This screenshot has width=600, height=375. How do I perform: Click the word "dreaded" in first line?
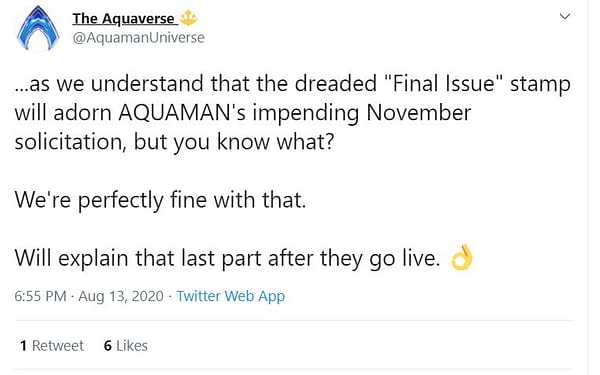336,83
